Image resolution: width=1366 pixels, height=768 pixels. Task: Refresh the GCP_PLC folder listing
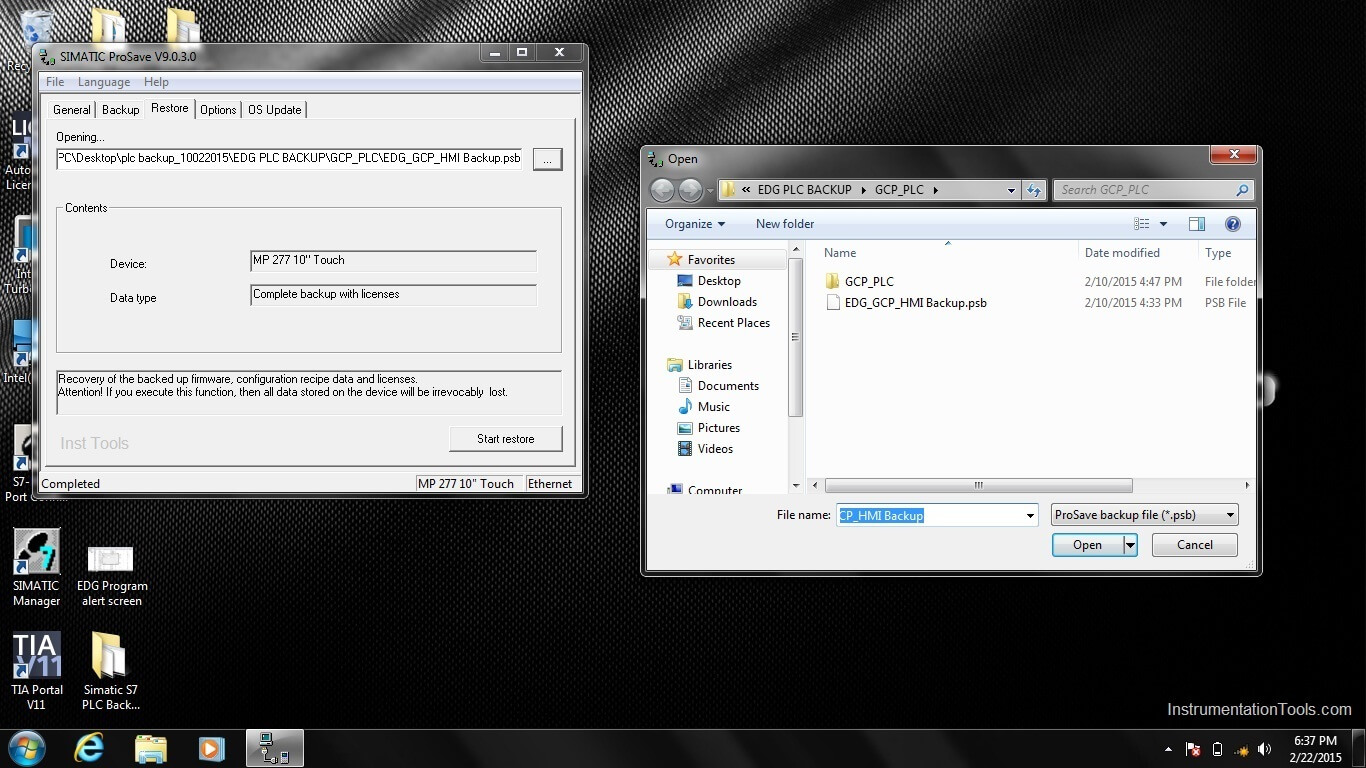1034,190
